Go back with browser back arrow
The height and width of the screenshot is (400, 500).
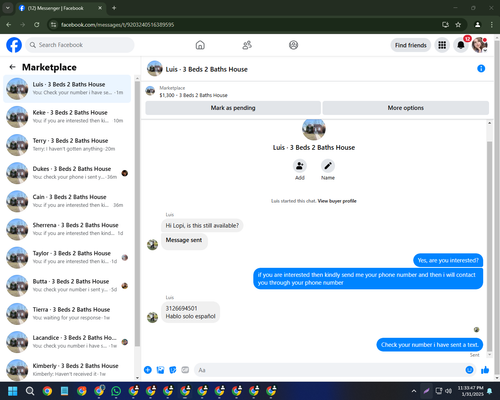click(x=9, y=25)
